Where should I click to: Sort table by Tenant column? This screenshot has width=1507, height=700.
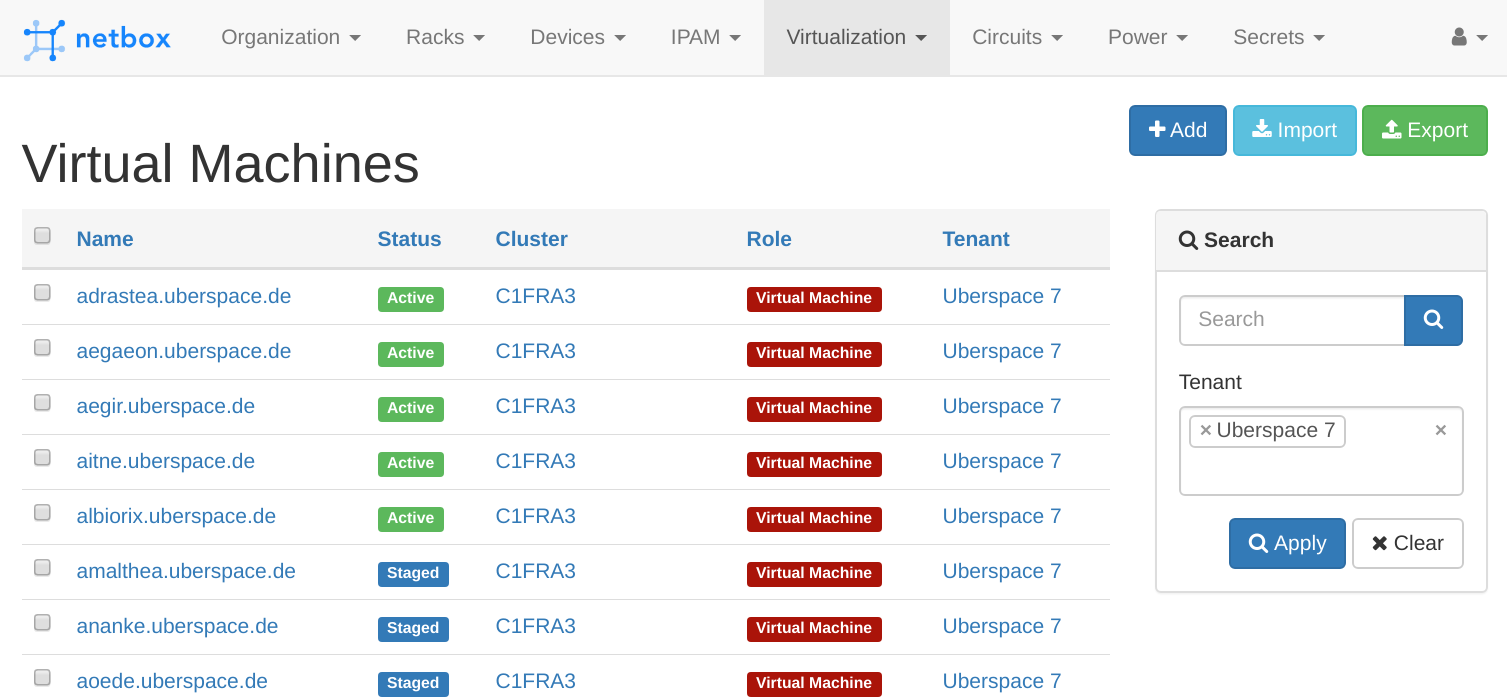coord(976,239)
